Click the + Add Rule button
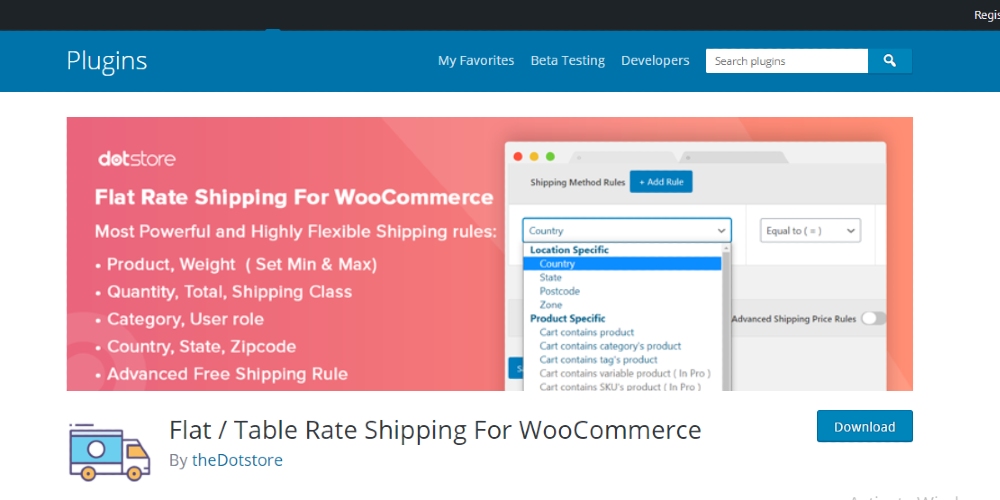The height and width of the screenshot is (500, 1000). point(661,182)
